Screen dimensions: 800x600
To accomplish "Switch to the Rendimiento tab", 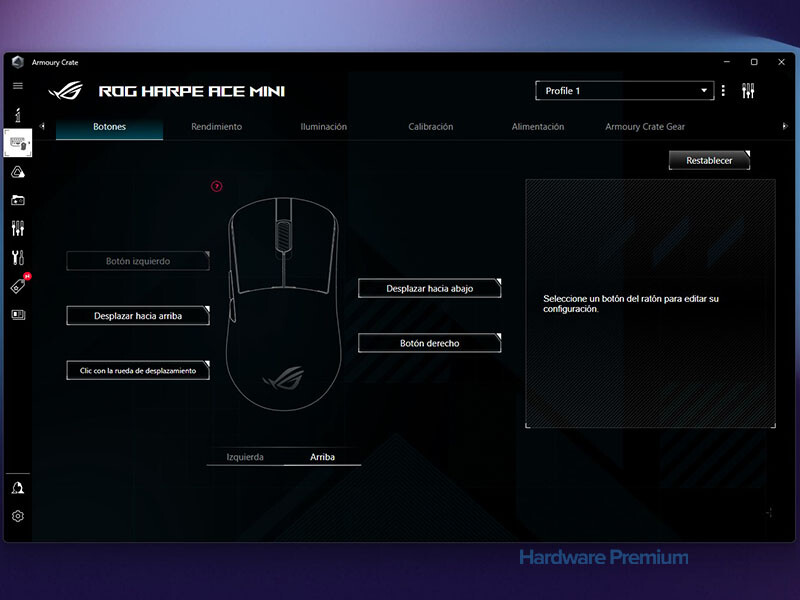I will (216, 127).
